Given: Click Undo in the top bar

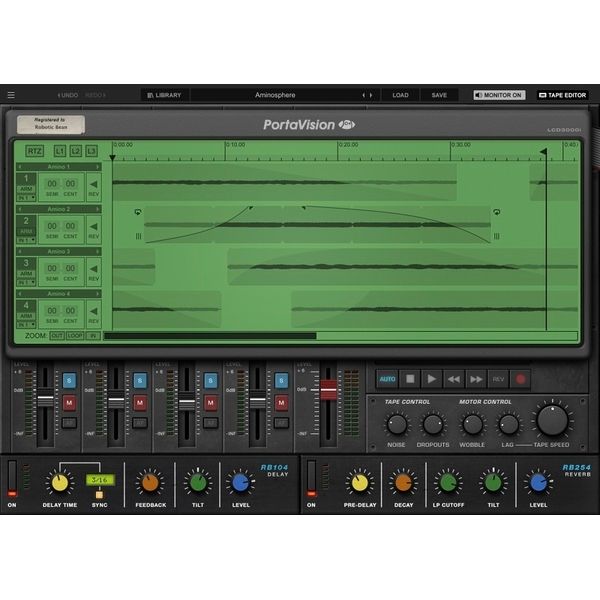Looking at the screenshot, I should coord(68,95).
